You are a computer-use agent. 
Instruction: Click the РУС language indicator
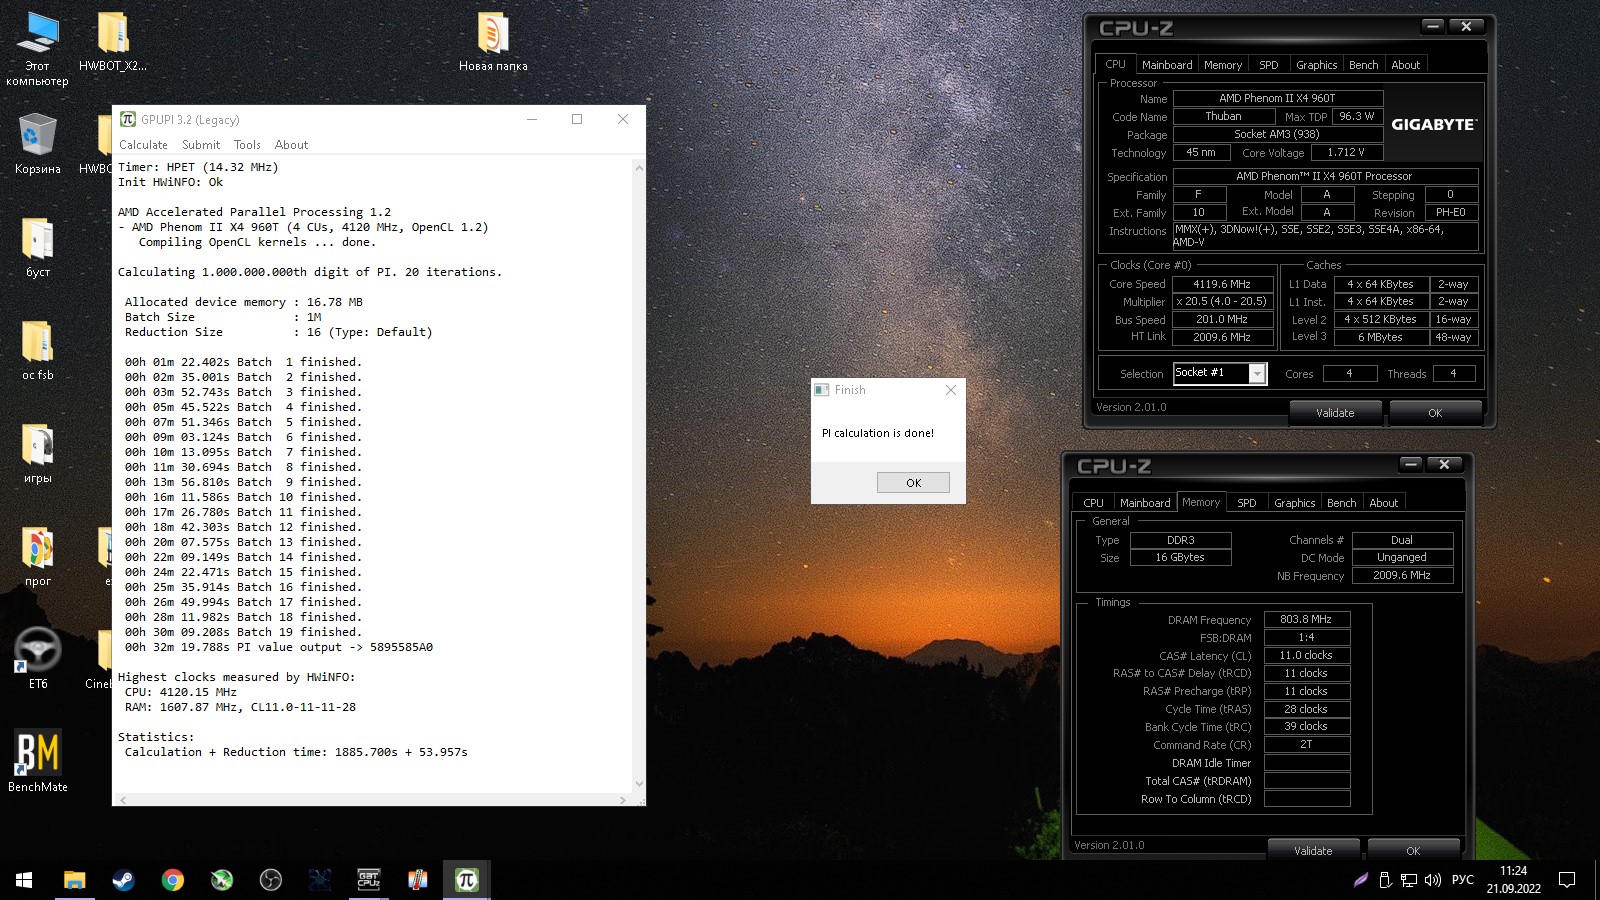pyautogui.click(x=1463, y=880)
